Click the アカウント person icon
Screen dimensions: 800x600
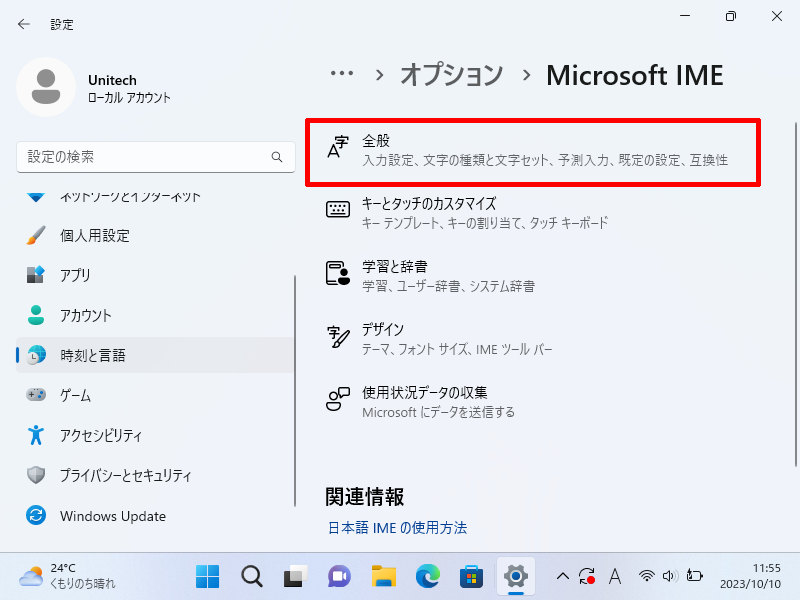pyautogui.click(x=36, y=315)
